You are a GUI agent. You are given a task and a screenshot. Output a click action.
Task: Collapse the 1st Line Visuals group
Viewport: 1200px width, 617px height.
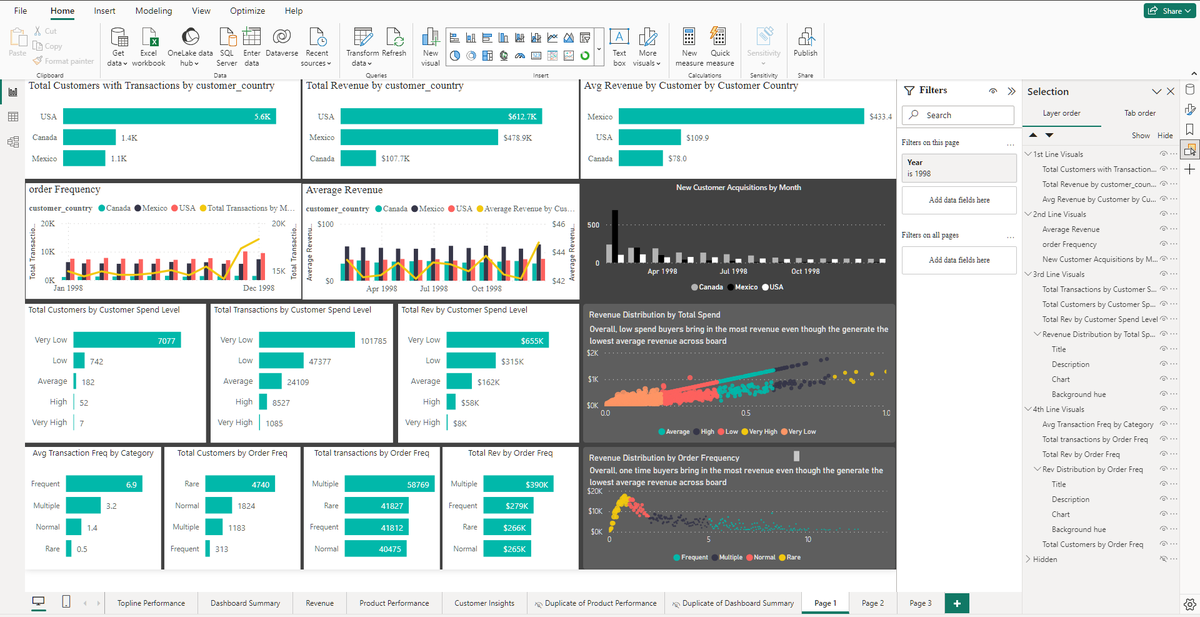[1028, 154]
